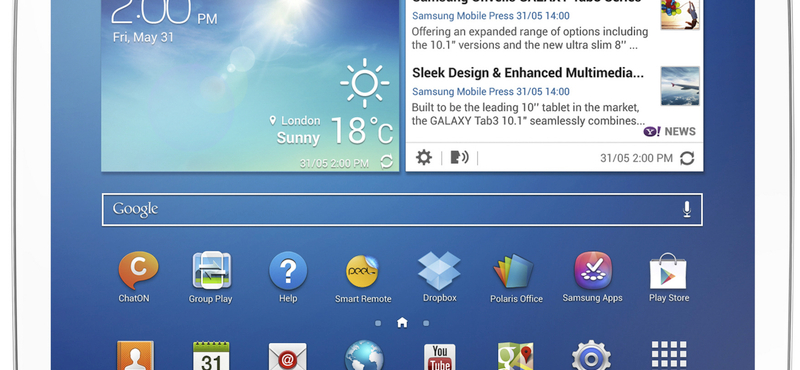Screen dimensions: 800x370
Task: Refresh the weather widget
Action: 387,162
